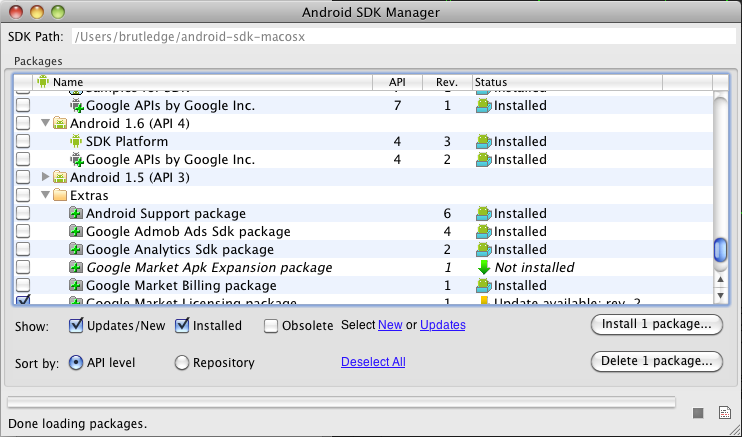Screen dimensions: 742x437
Task: Click Google Analytics Sdk package icon
Action: point(76,250)
